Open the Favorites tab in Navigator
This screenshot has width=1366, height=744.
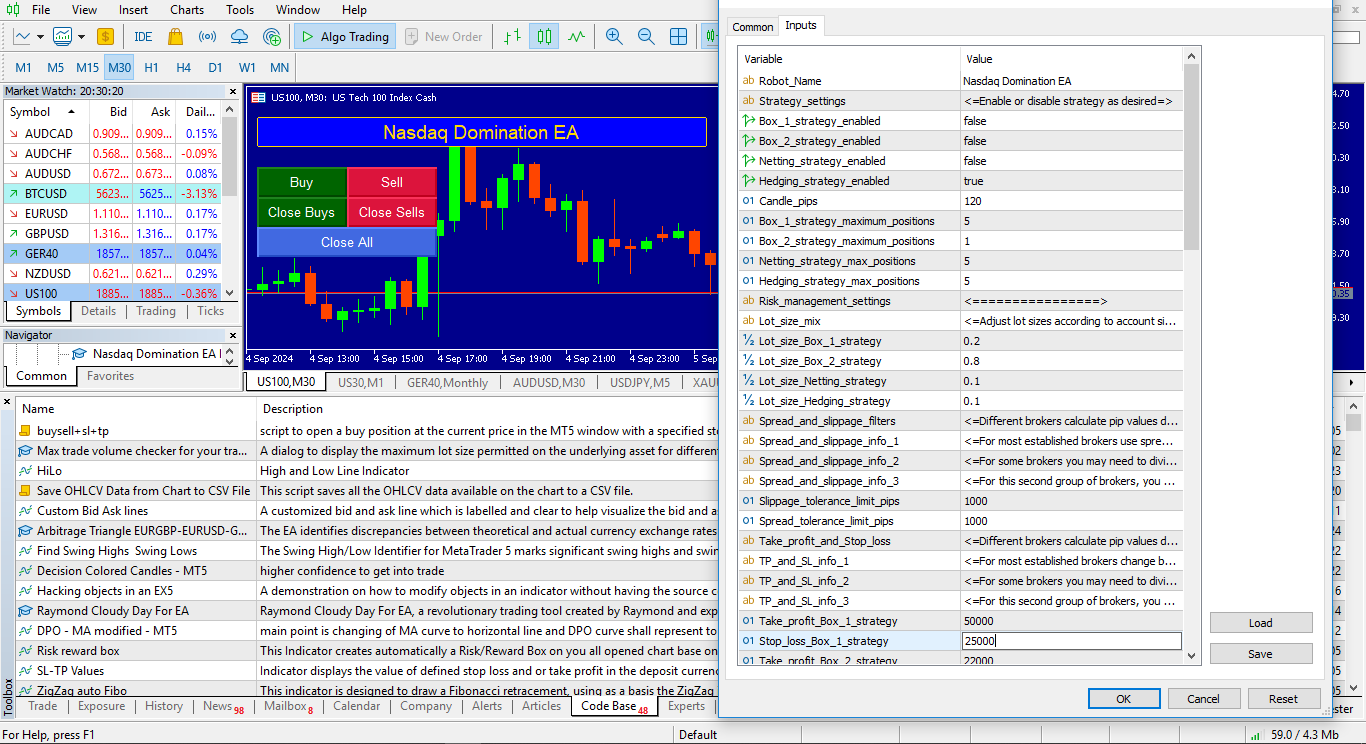tap(110, 376)
